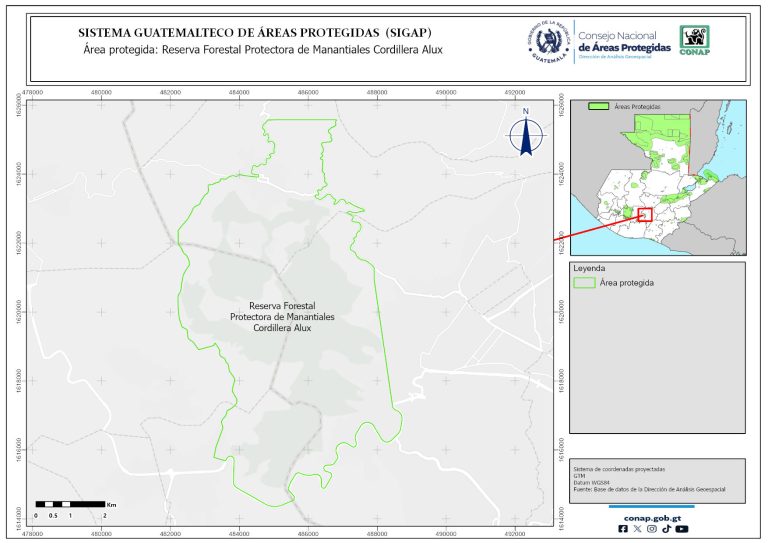The width and height of the screenshot is (768, 543).
Task: Click the TikTok icon in footer
Action: pos(666,529)
